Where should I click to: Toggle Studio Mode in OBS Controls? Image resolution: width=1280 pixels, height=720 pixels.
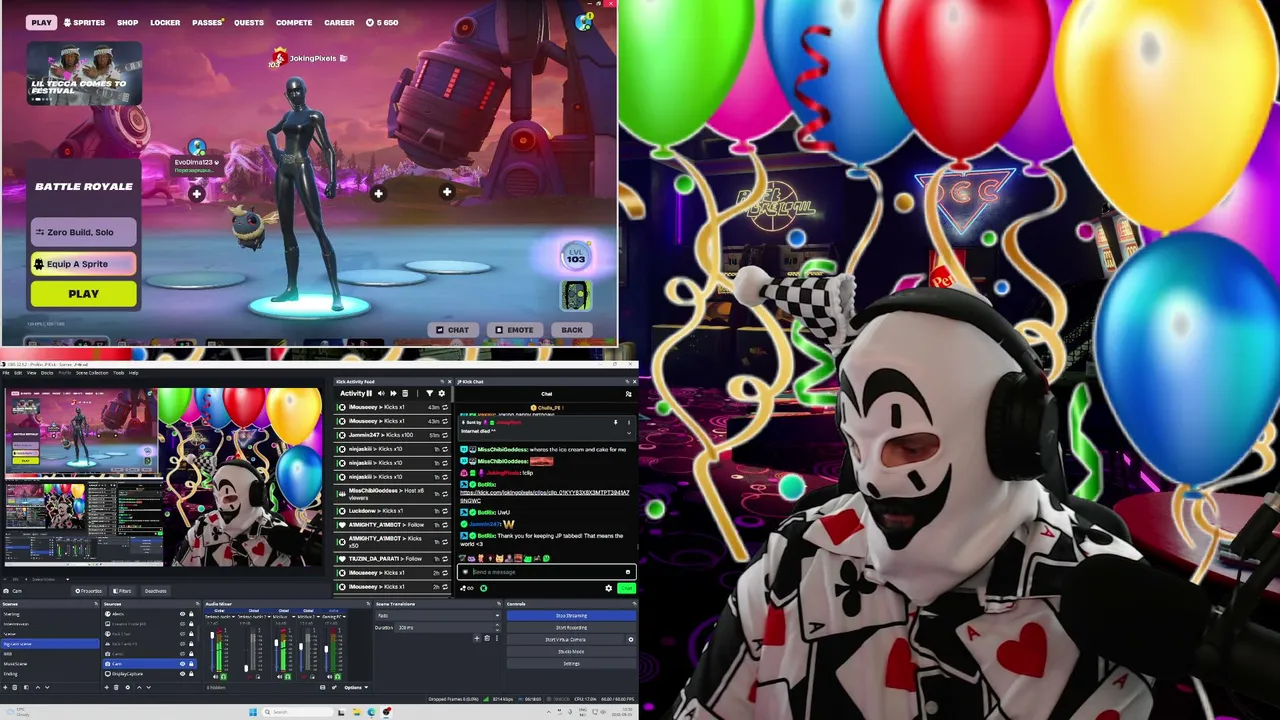tap(571, 651)
